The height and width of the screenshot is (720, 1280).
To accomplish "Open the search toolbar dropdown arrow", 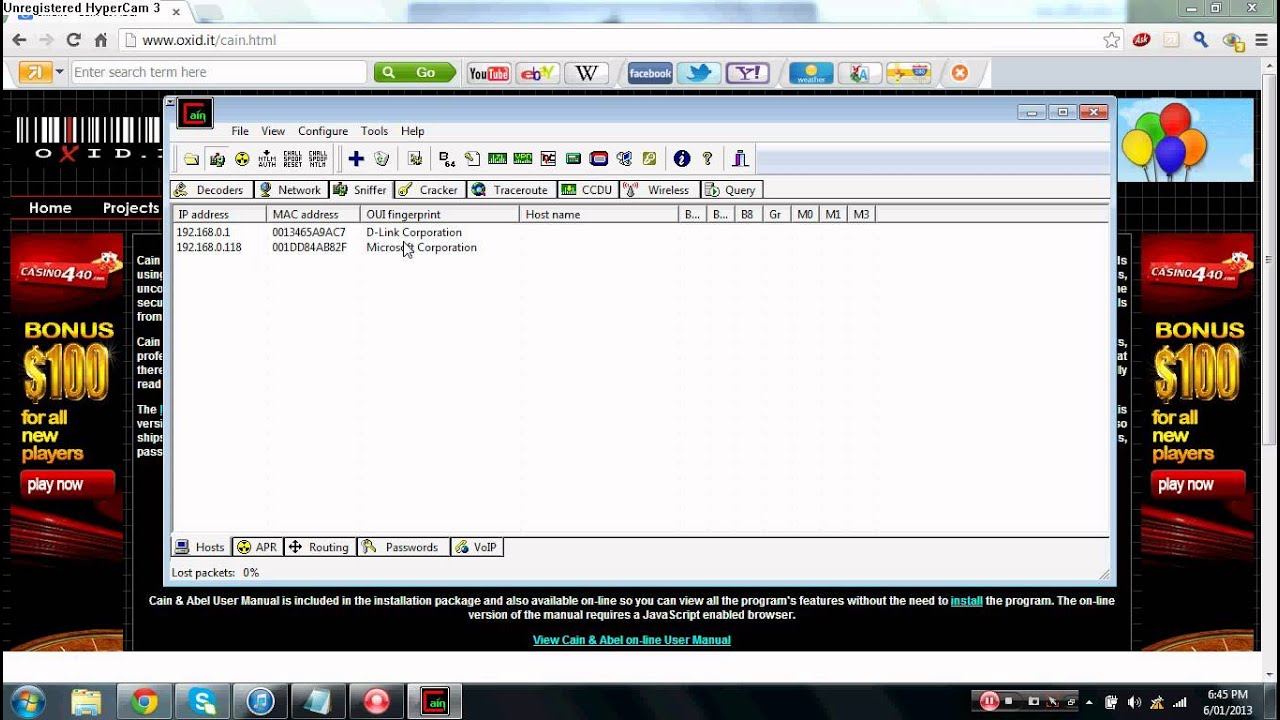I will (60, 72).
